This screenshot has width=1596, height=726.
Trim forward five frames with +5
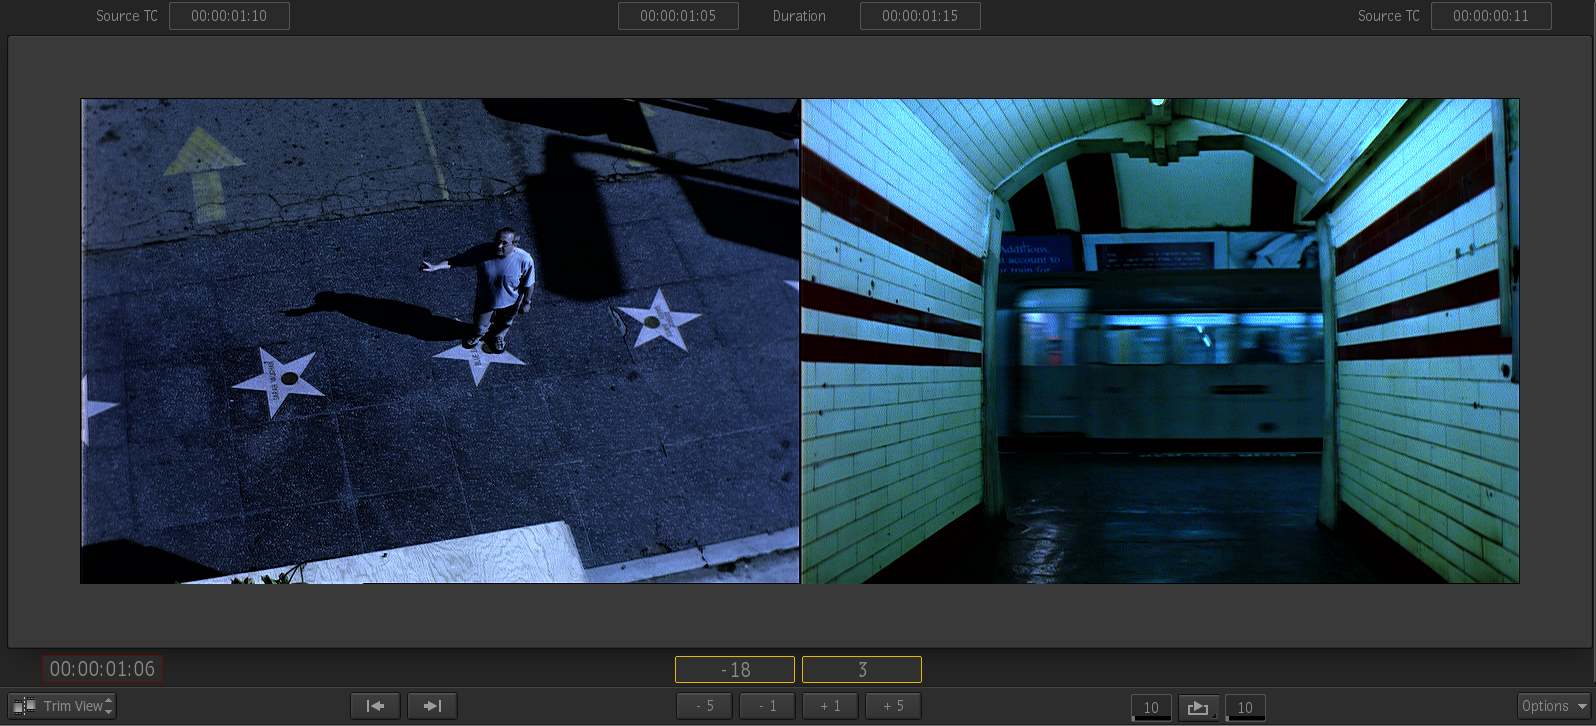[893, 706]
